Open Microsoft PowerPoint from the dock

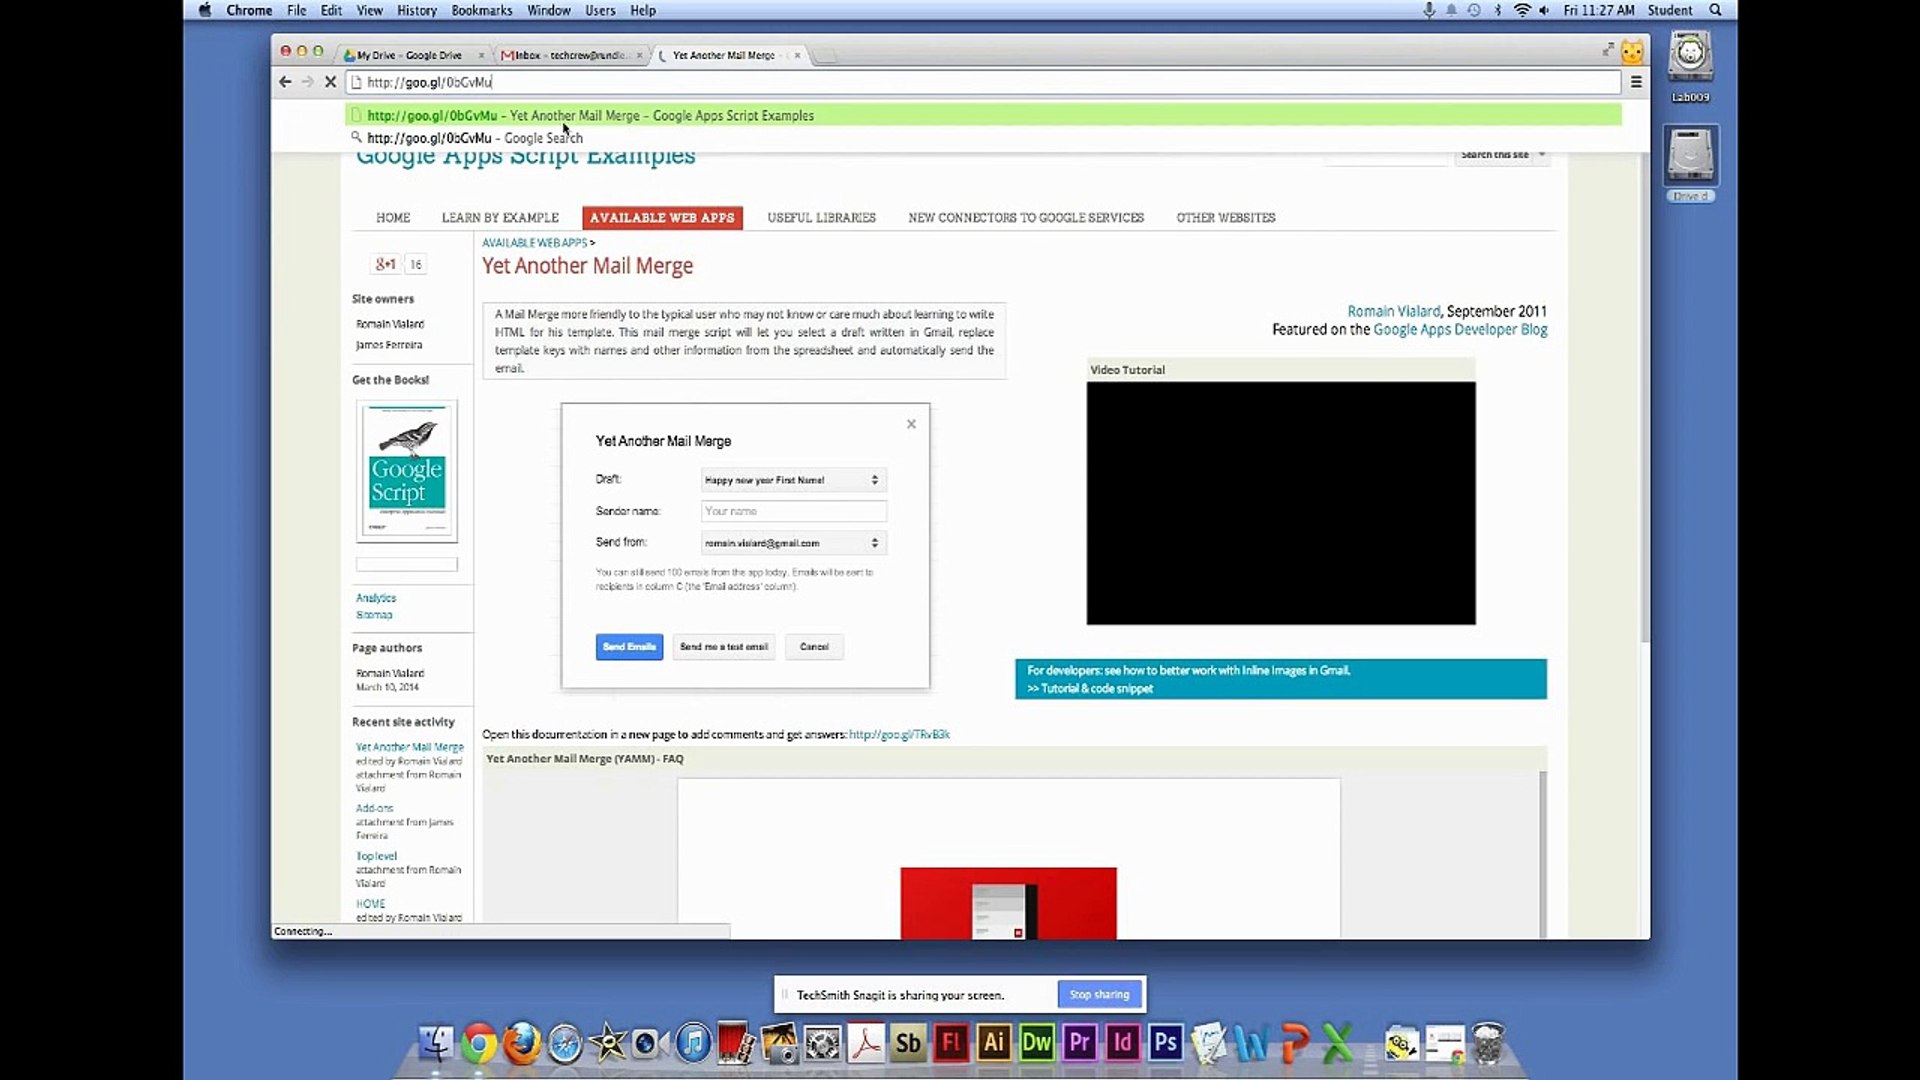click(1294, 1044)
